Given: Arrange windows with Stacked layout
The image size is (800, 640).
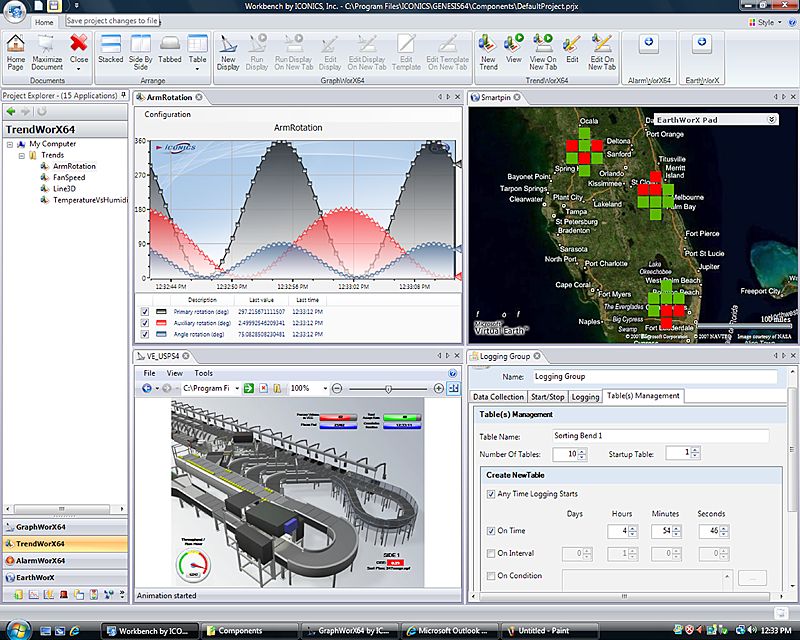Looking at the screenshot, I should [x=110, y=49].
